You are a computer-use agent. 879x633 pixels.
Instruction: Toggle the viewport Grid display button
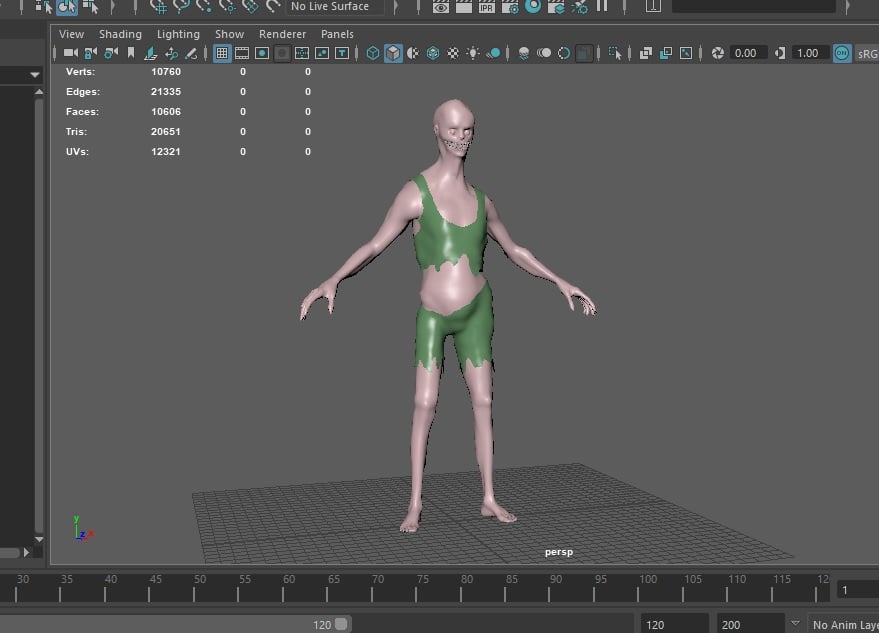click(x=222, y=53)
